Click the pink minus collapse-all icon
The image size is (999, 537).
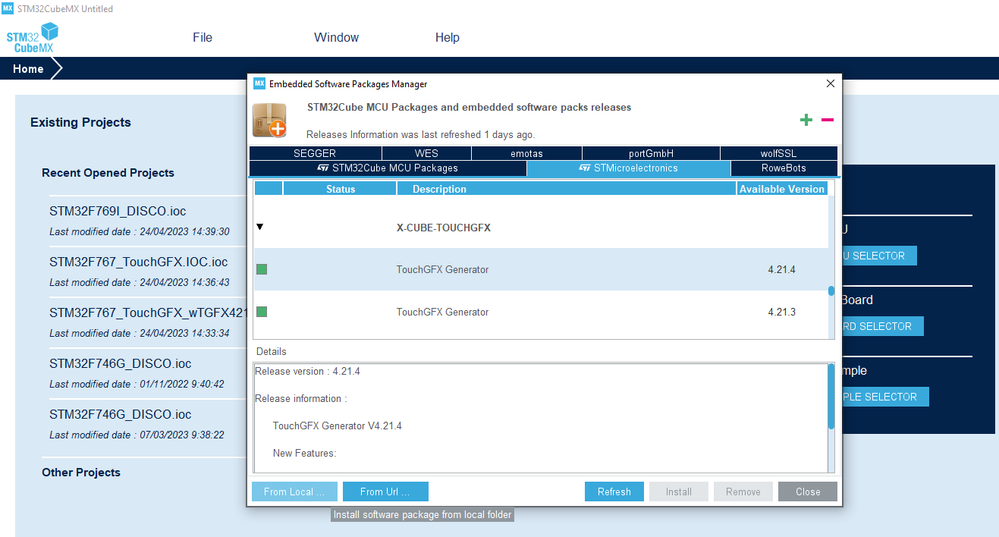click(827, 120)
